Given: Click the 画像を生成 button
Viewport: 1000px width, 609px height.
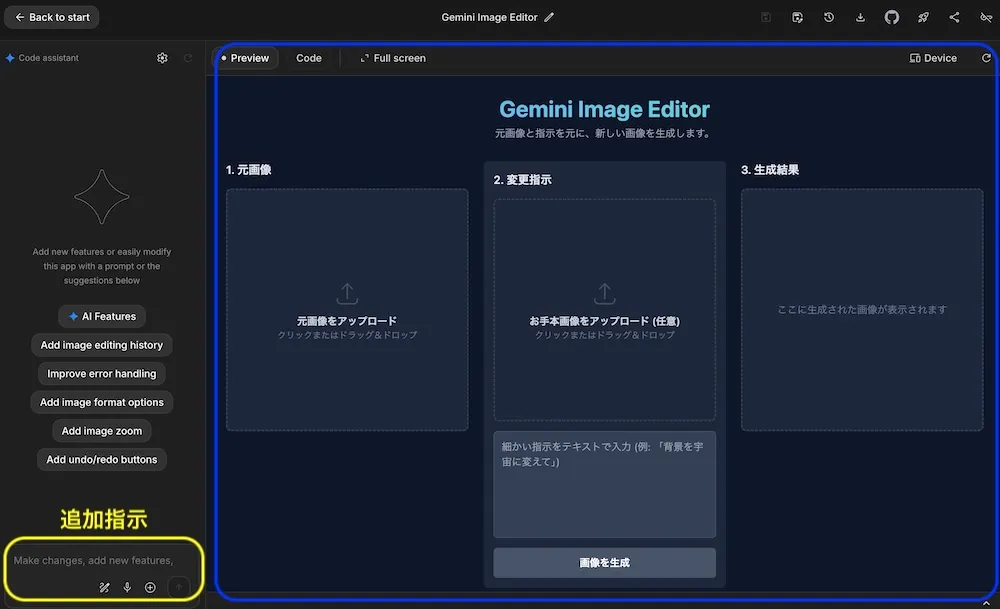Looking at the screenshot, I should tap(604, 563).
